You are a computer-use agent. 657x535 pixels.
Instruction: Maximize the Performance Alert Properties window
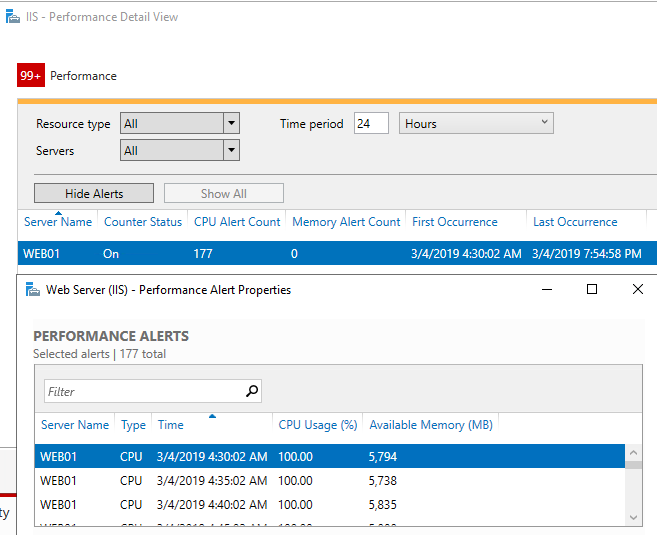click(x=592, y=289)
